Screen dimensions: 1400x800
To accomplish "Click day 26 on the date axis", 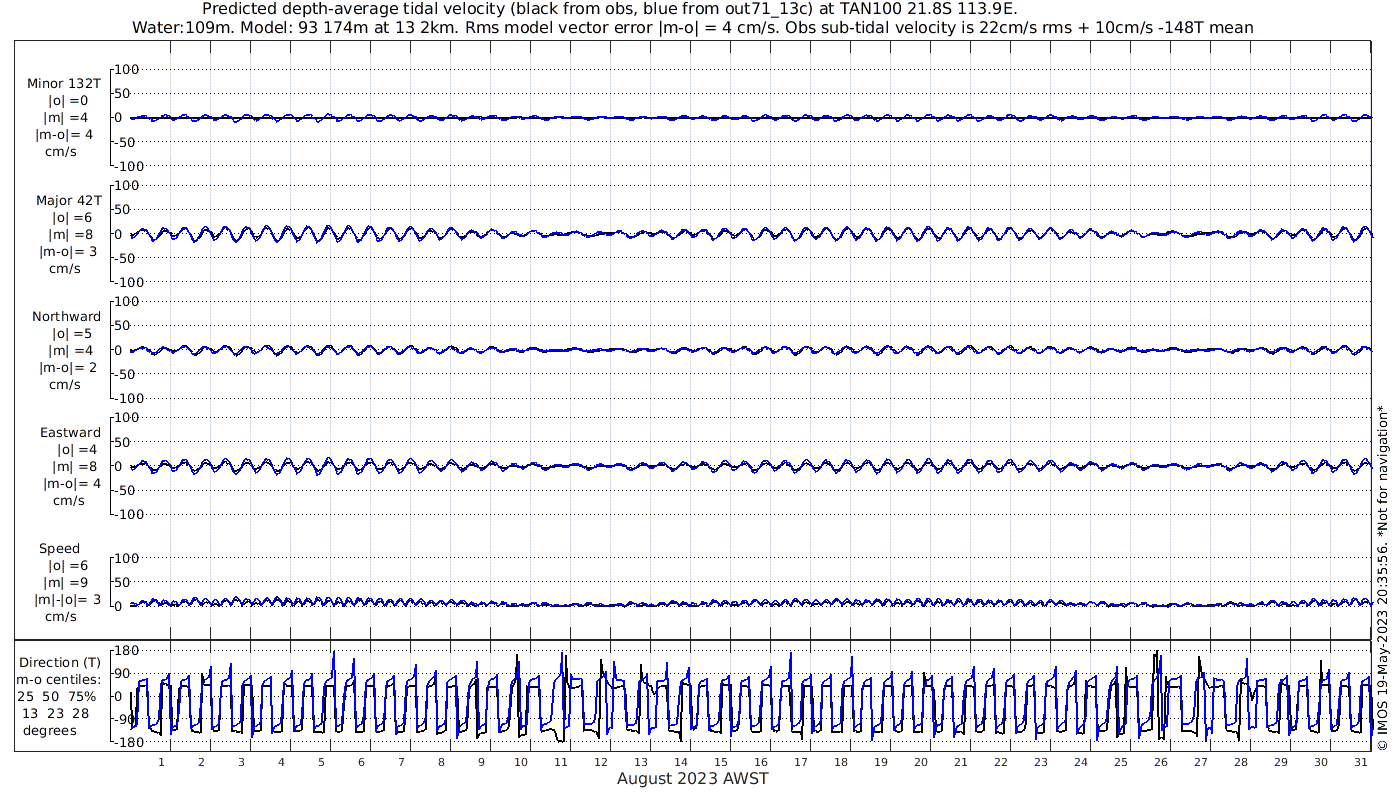I will pyautogui.click(x=1161, y=762).
